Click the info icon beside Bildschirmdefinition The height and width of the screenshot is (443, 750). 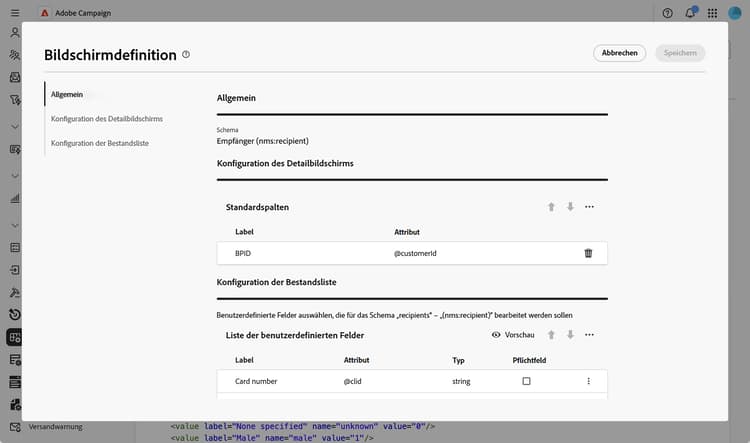(186, 55)
